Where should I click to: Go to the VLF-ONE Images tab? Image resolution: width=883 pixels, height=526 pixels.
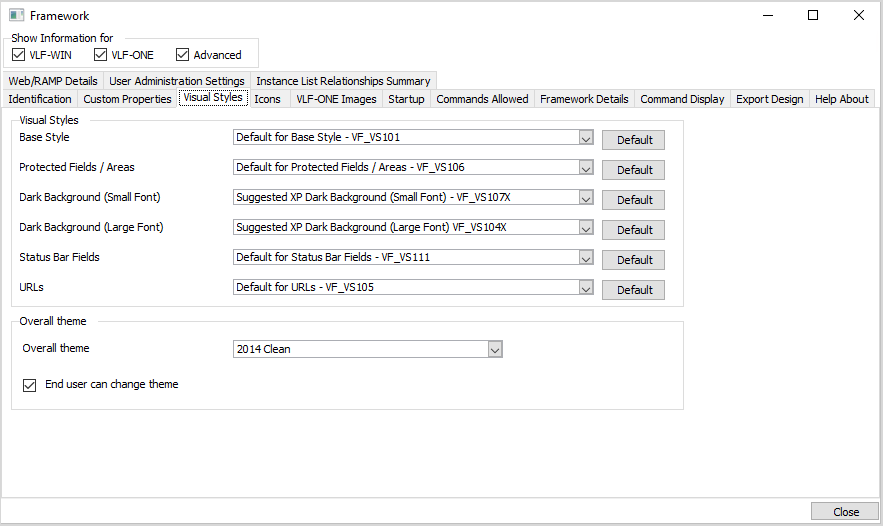(336, 99)
